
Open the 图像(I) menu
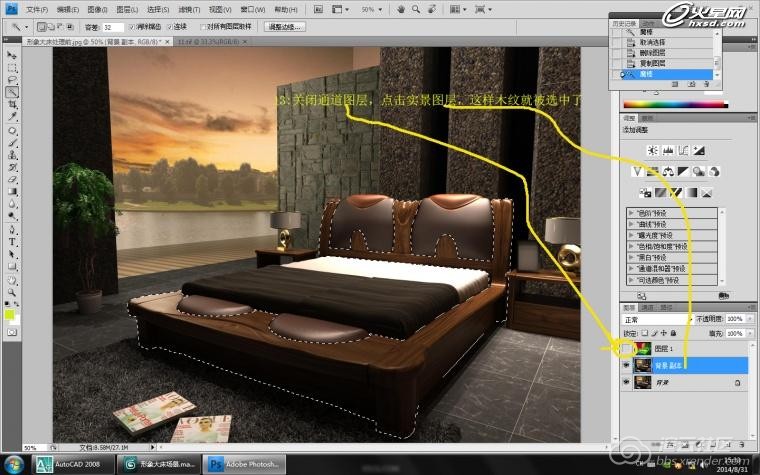tap(97, 9)
